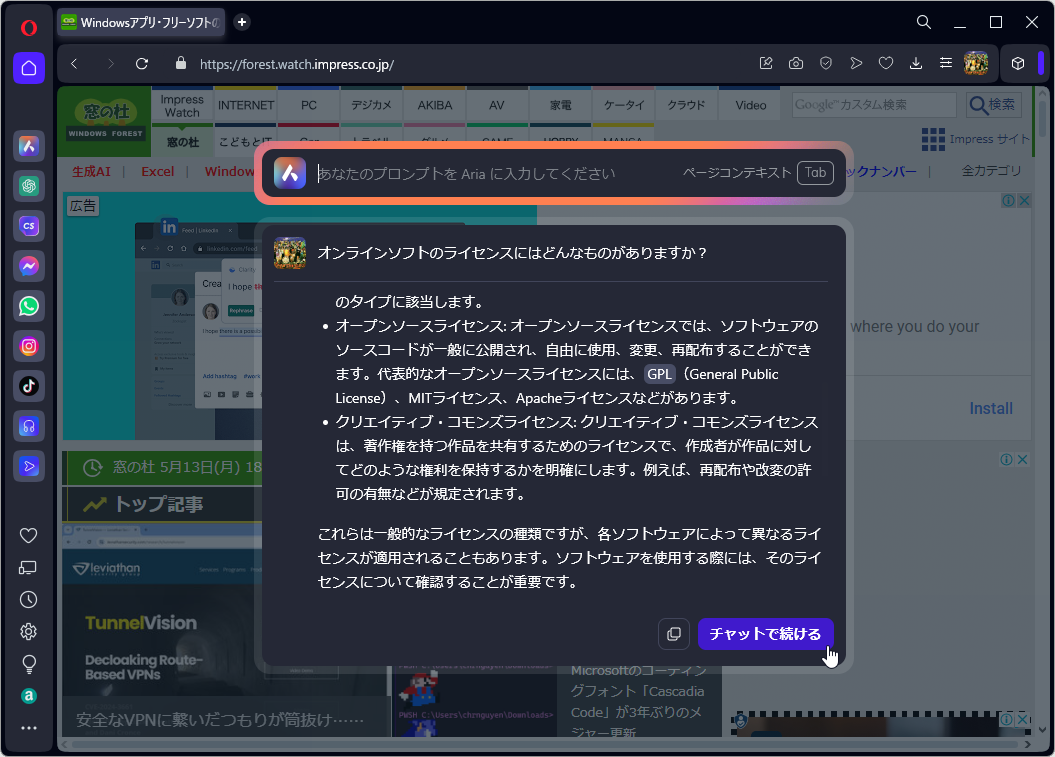Take a snapshot using the camera toolbar icon
This screenshot has height=757, width=1055.
pyautogui.click(x=796, y=63)
